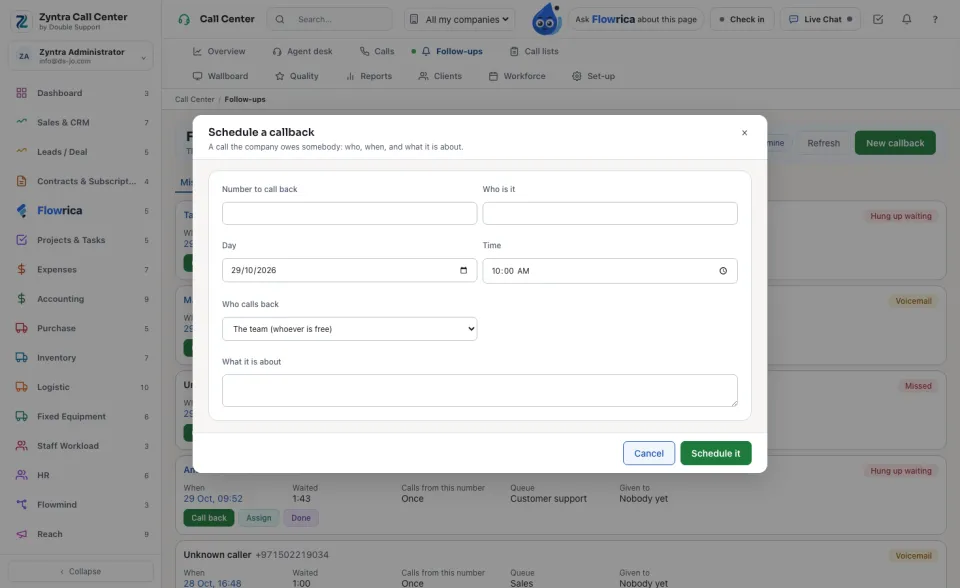960x588 pixels.
Task: Open Purchase module in sidebar
Action: 81,328
